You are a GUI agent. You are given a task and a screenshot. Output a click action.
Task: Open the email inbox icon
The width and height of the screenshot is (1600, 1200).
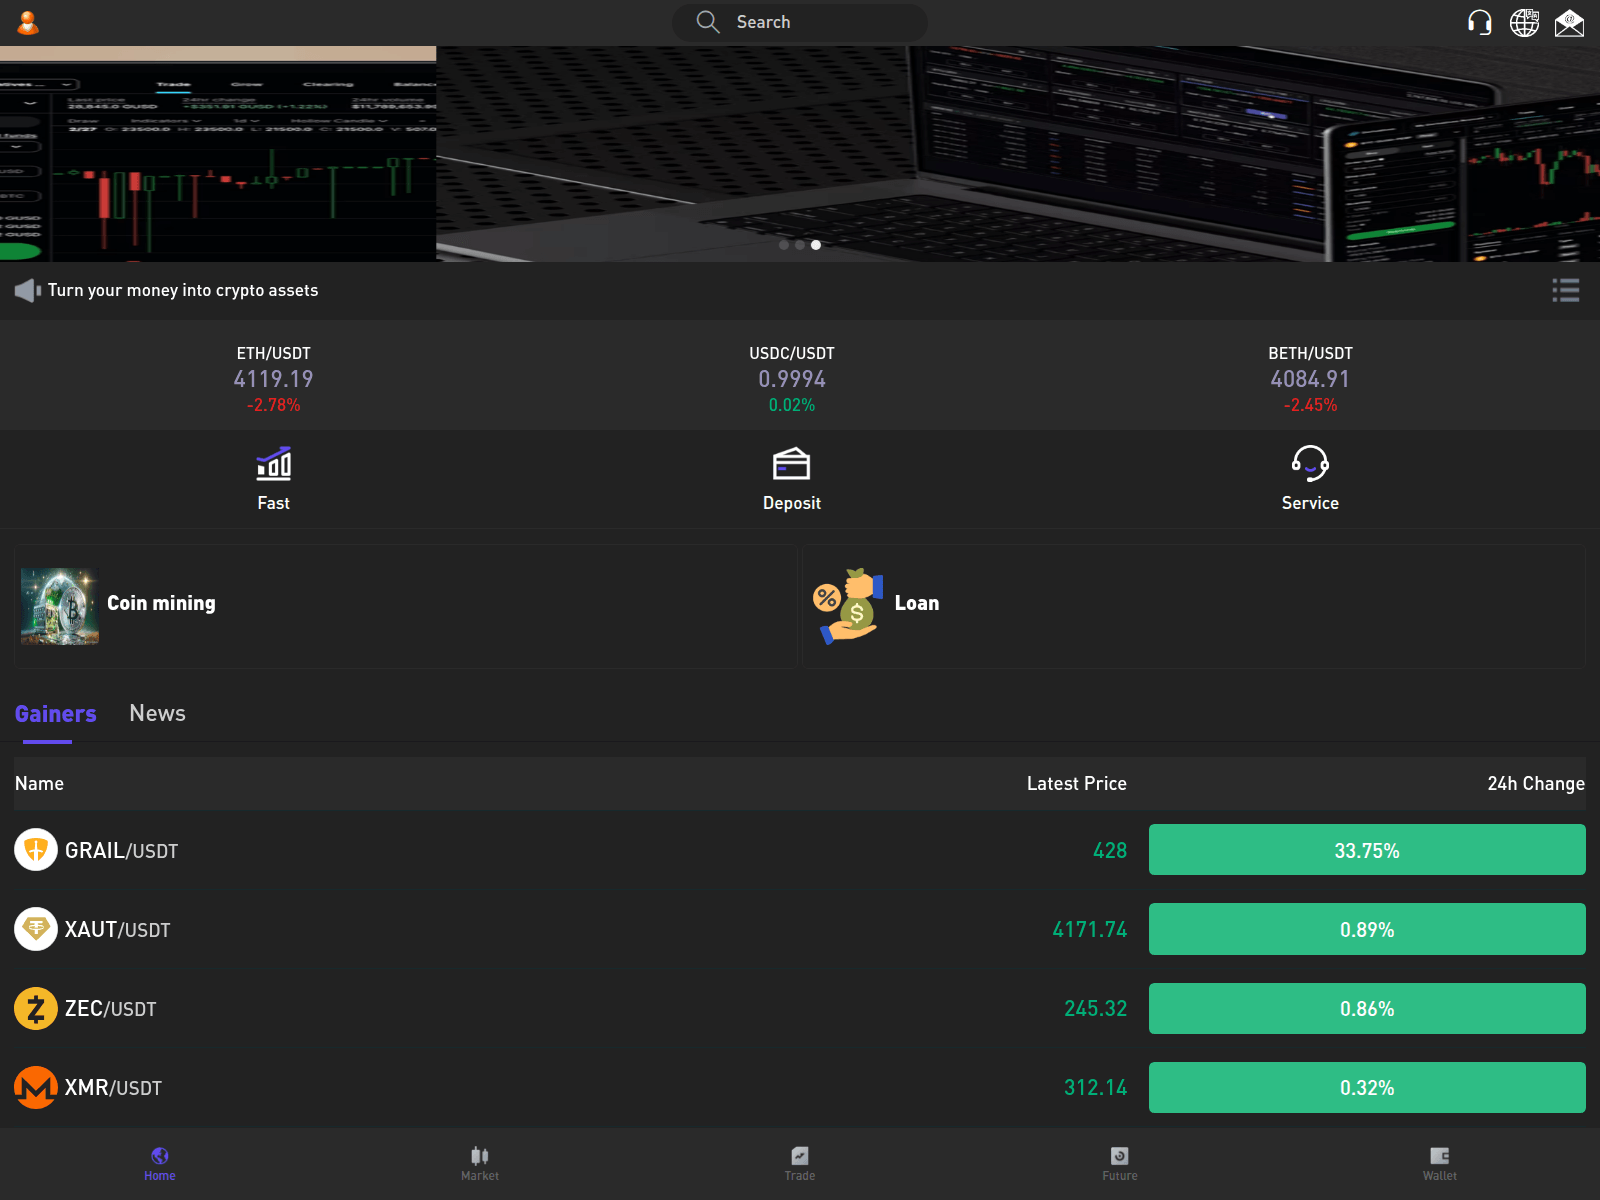pos(1569,22)
